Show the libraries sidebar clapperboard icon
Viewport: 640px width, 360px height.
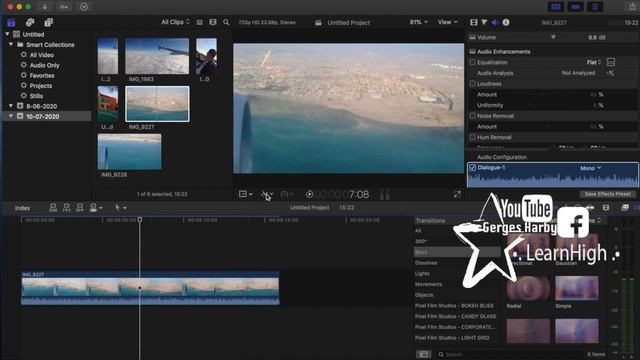11,22
